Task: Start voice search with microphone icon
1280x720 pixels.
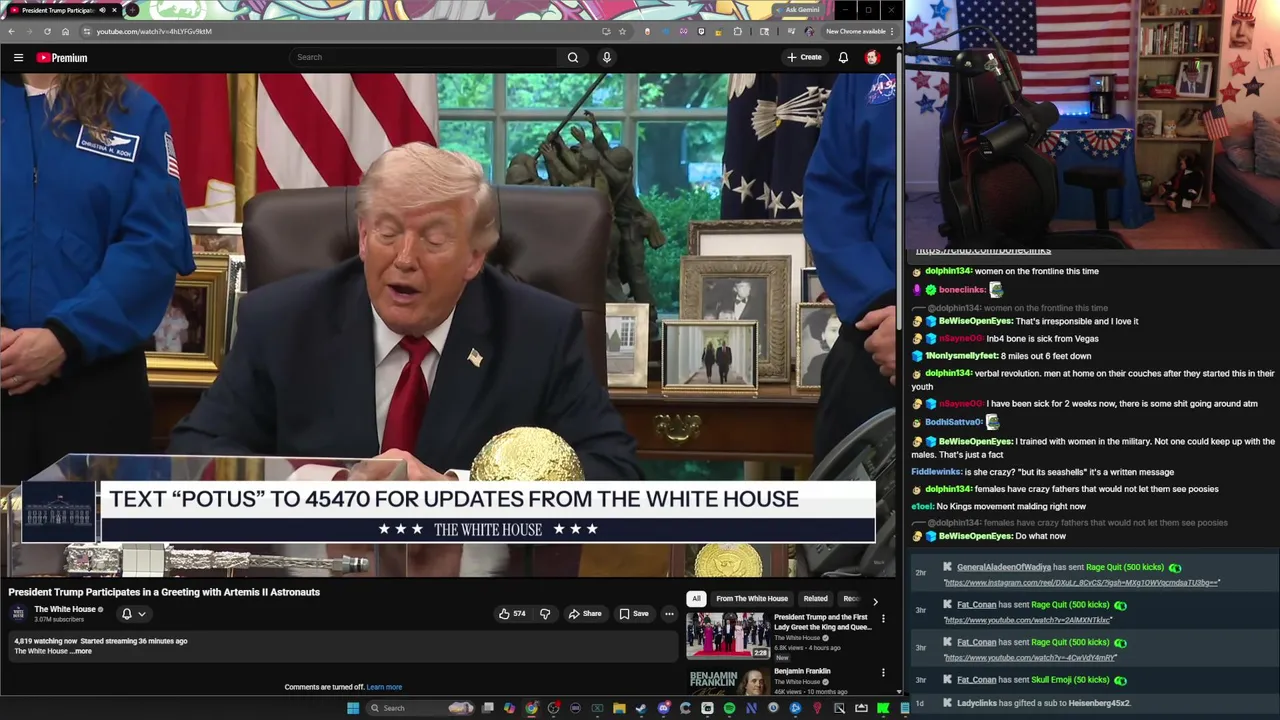Action: pyautogui.click(x=606, y=58)
